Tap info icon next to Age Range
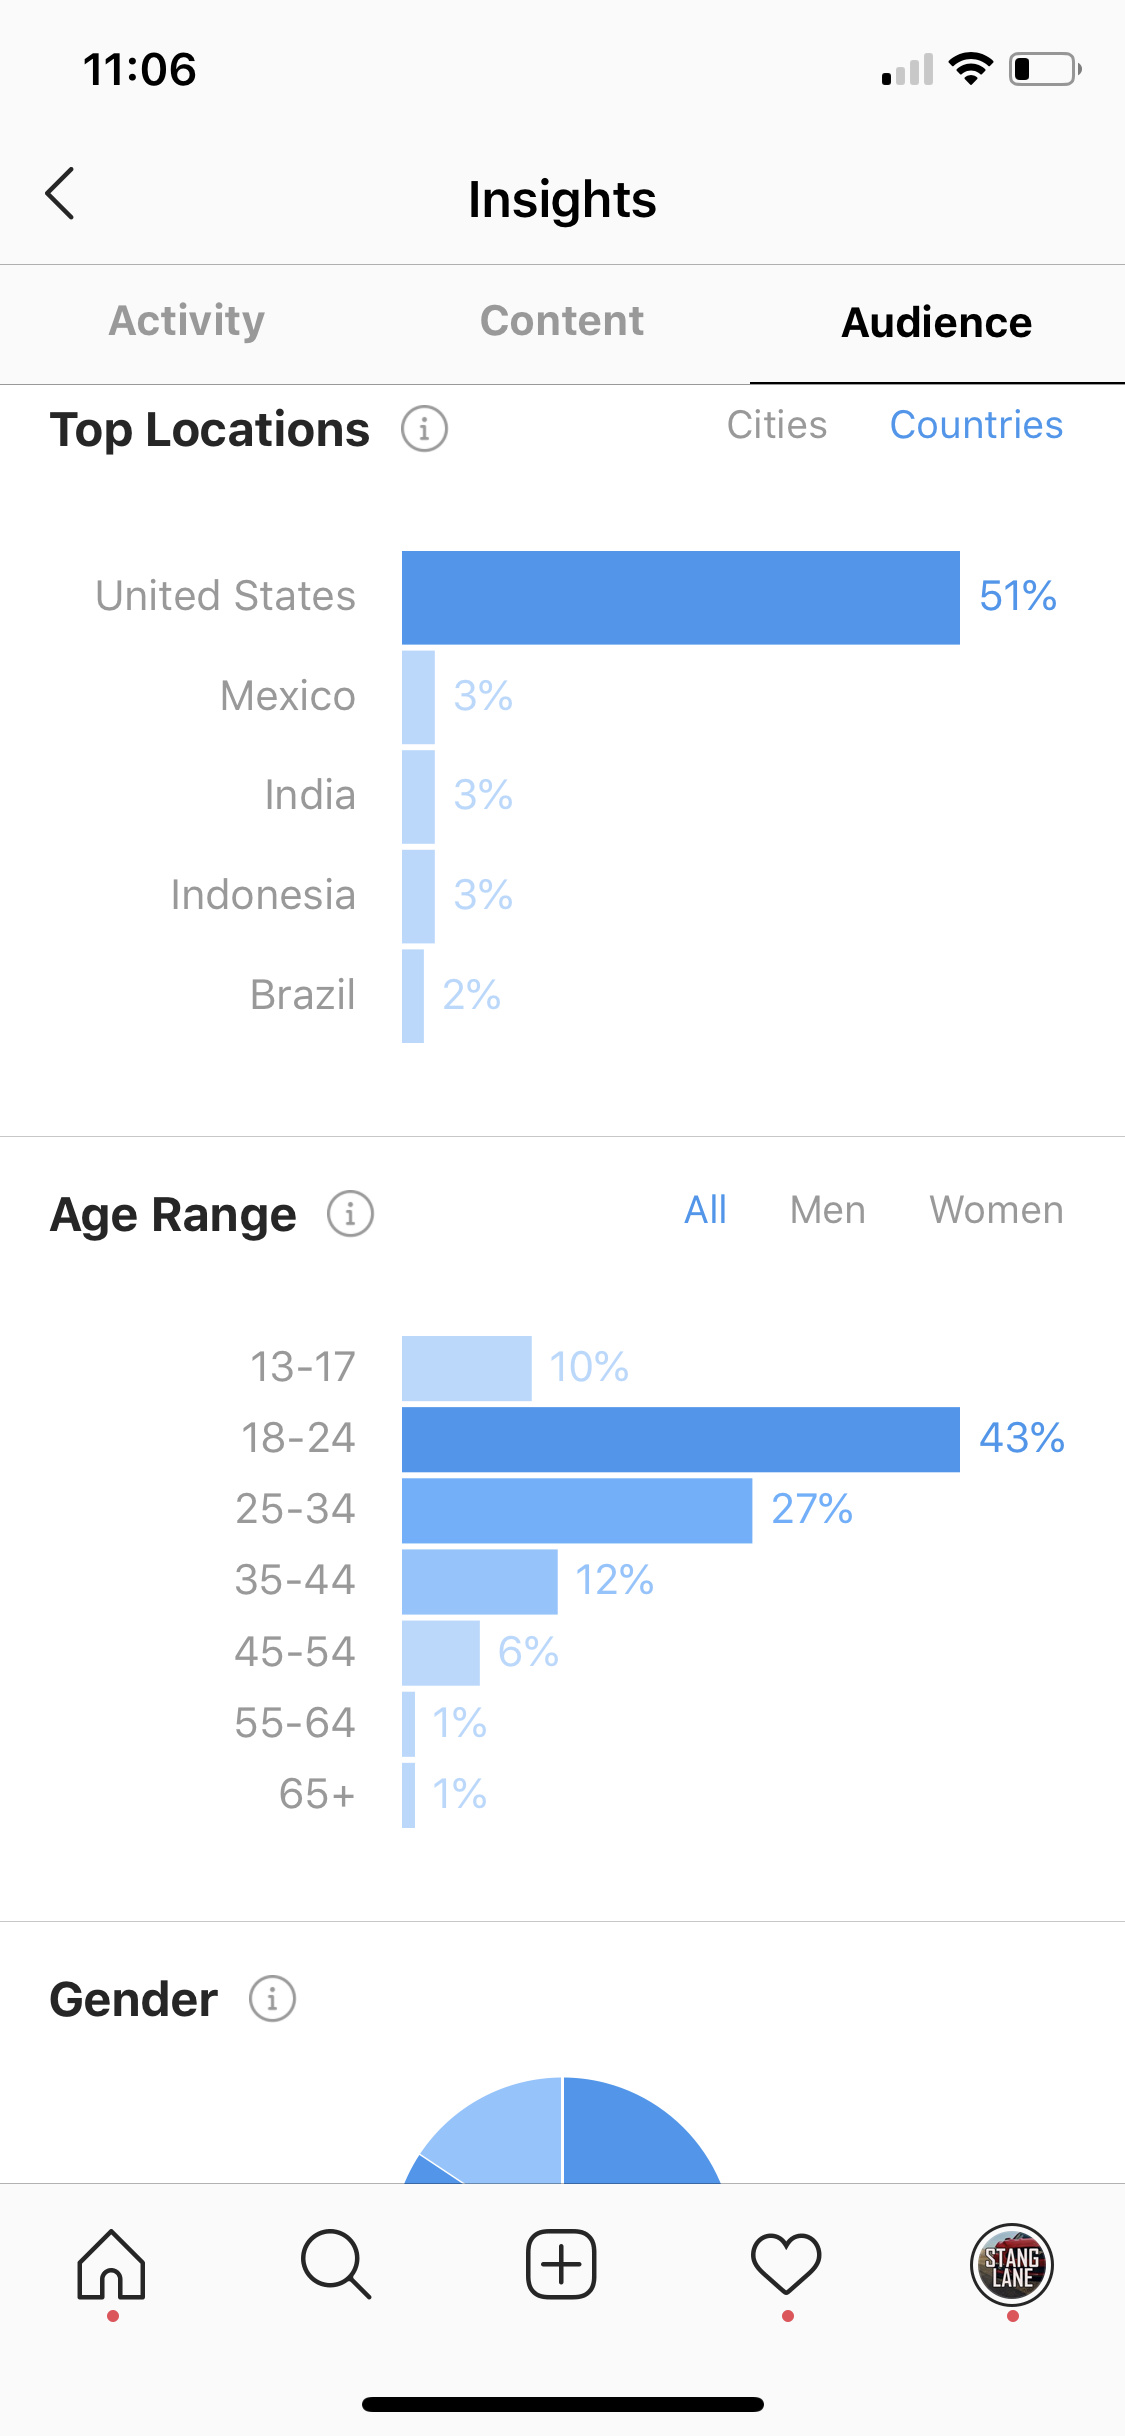 coord(350,1214)
